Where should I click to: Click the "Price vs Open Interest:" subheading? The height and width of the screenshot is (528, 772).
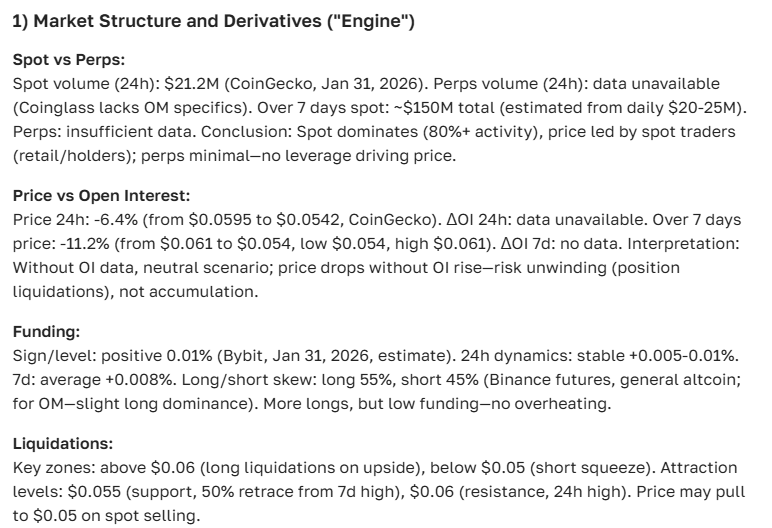92,195
